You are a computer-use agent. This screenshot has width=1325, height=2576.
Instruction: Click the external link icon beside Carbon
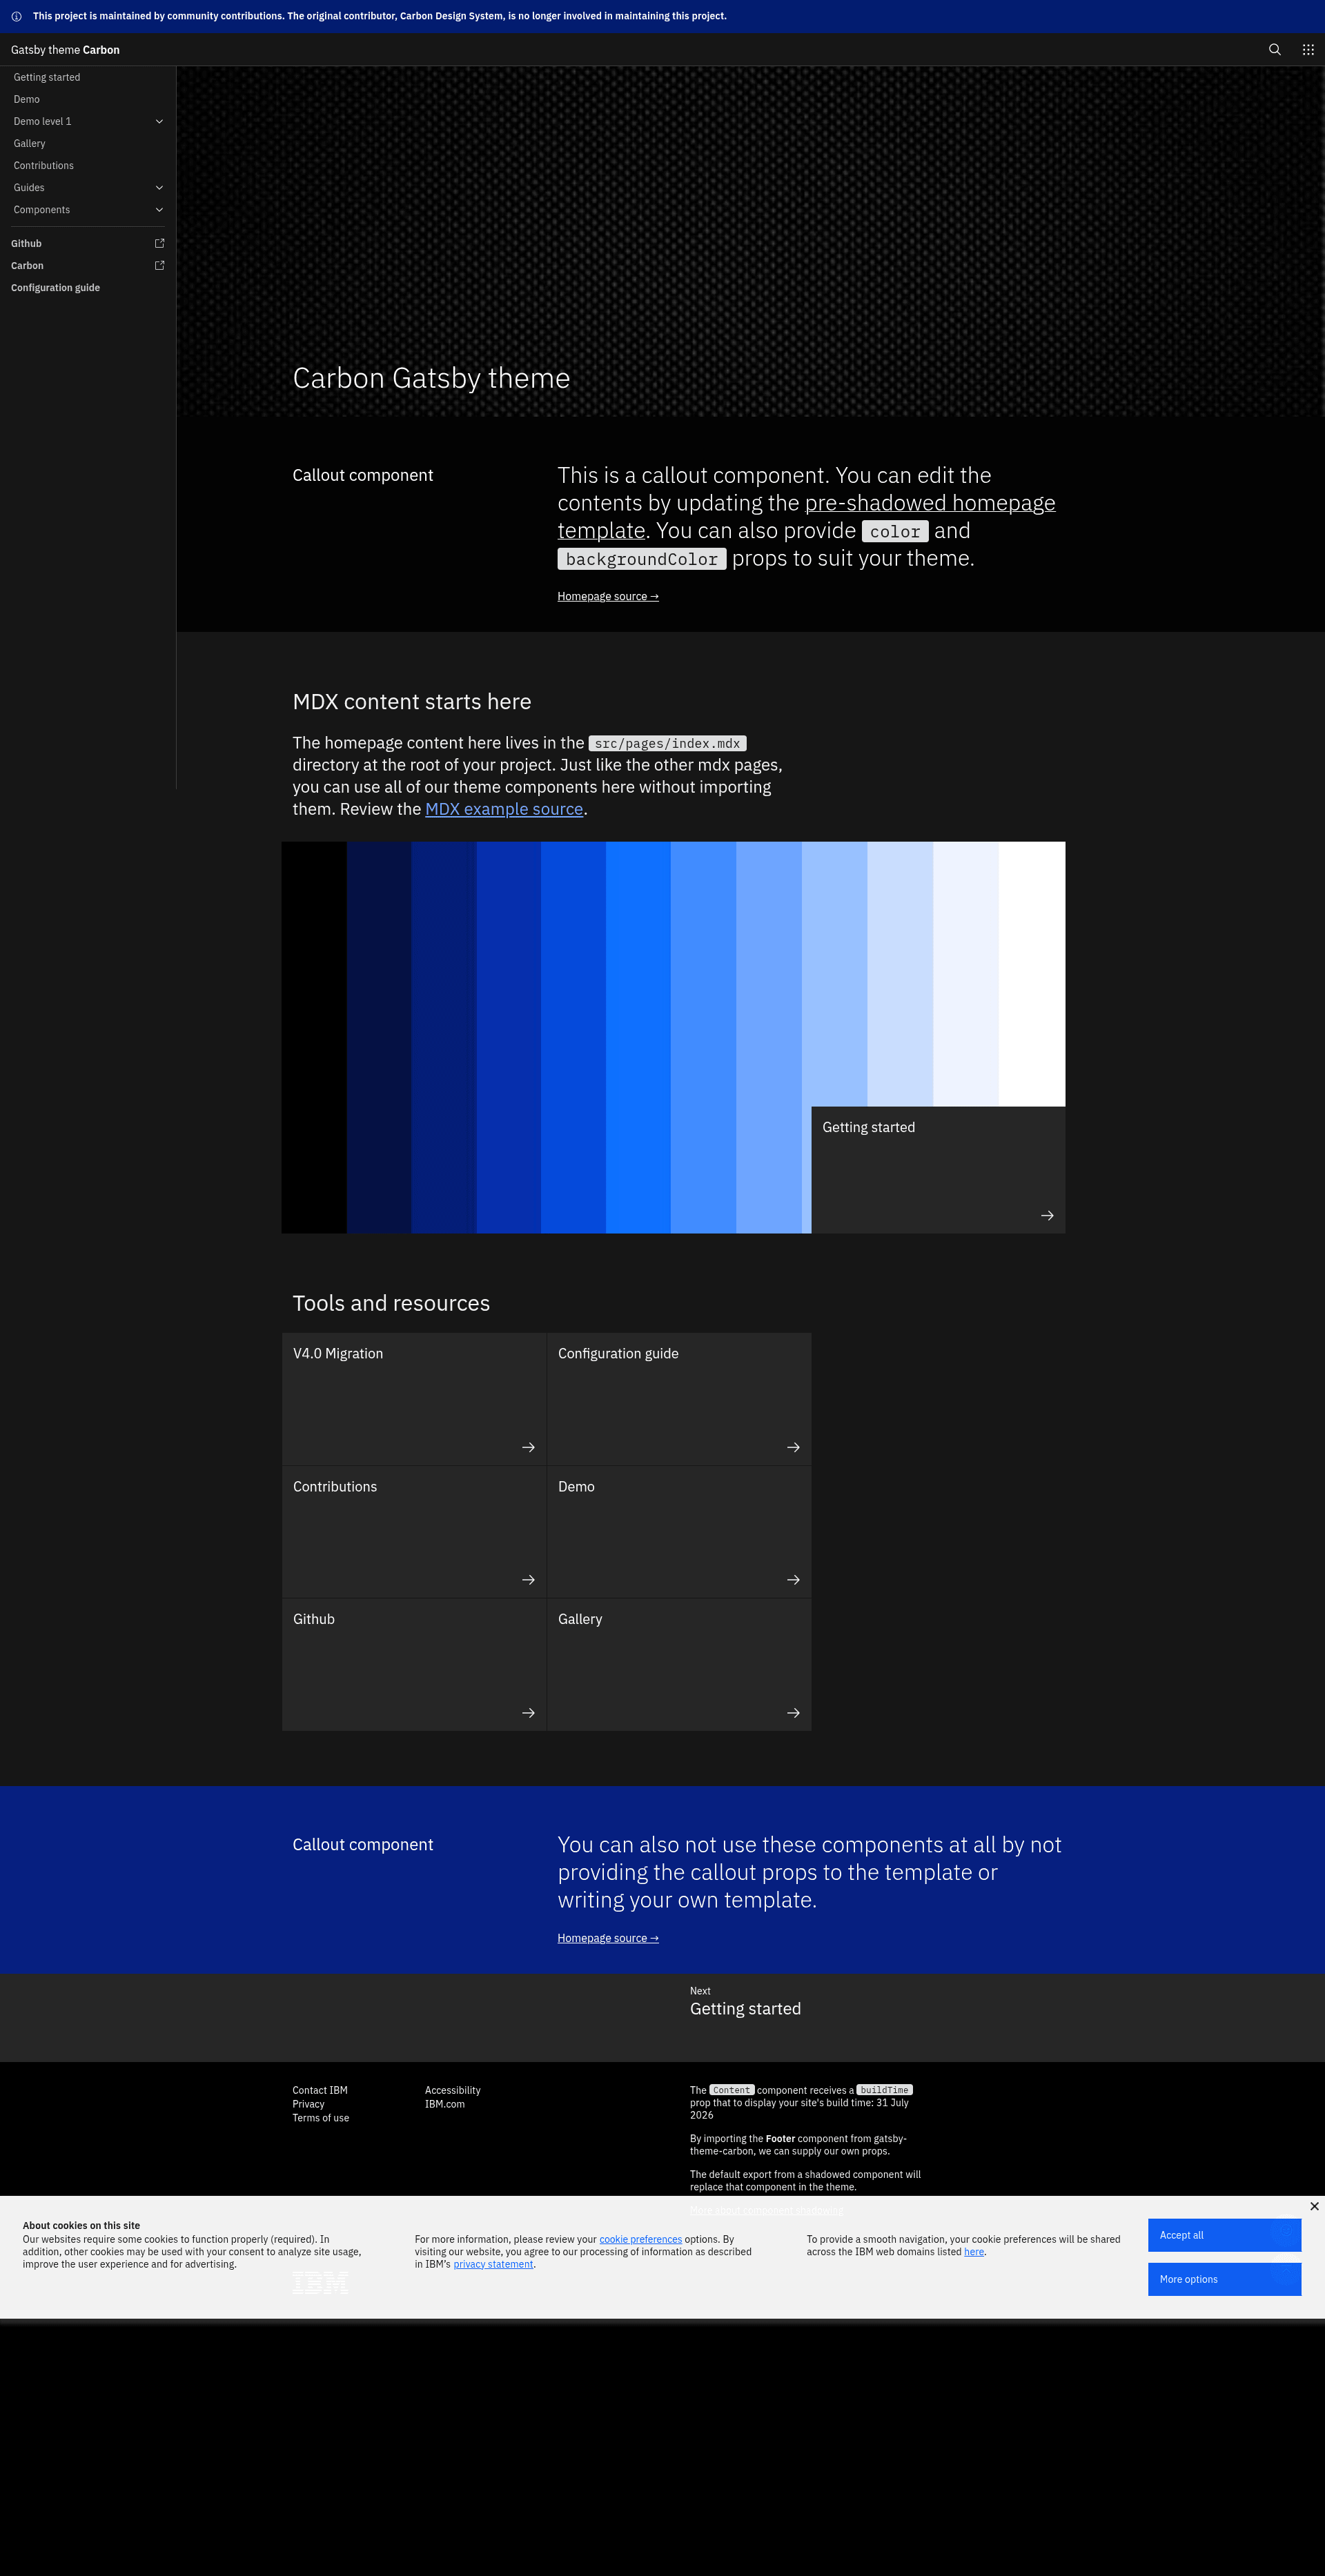pos(159,265)
